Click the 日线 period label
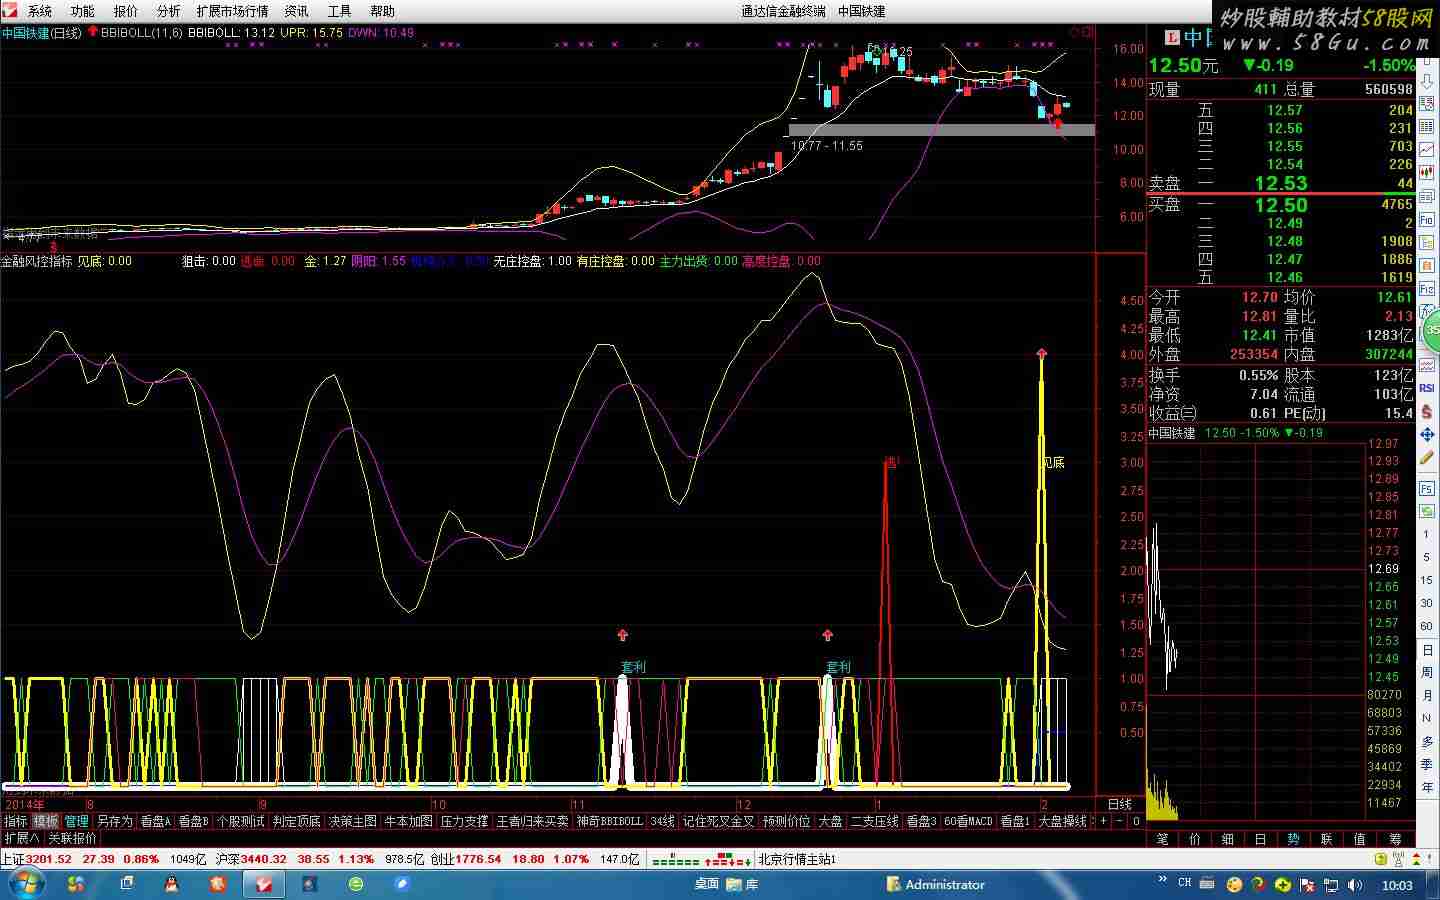This screenshot has height=900, width=1440. click(x=1120, y=804)
